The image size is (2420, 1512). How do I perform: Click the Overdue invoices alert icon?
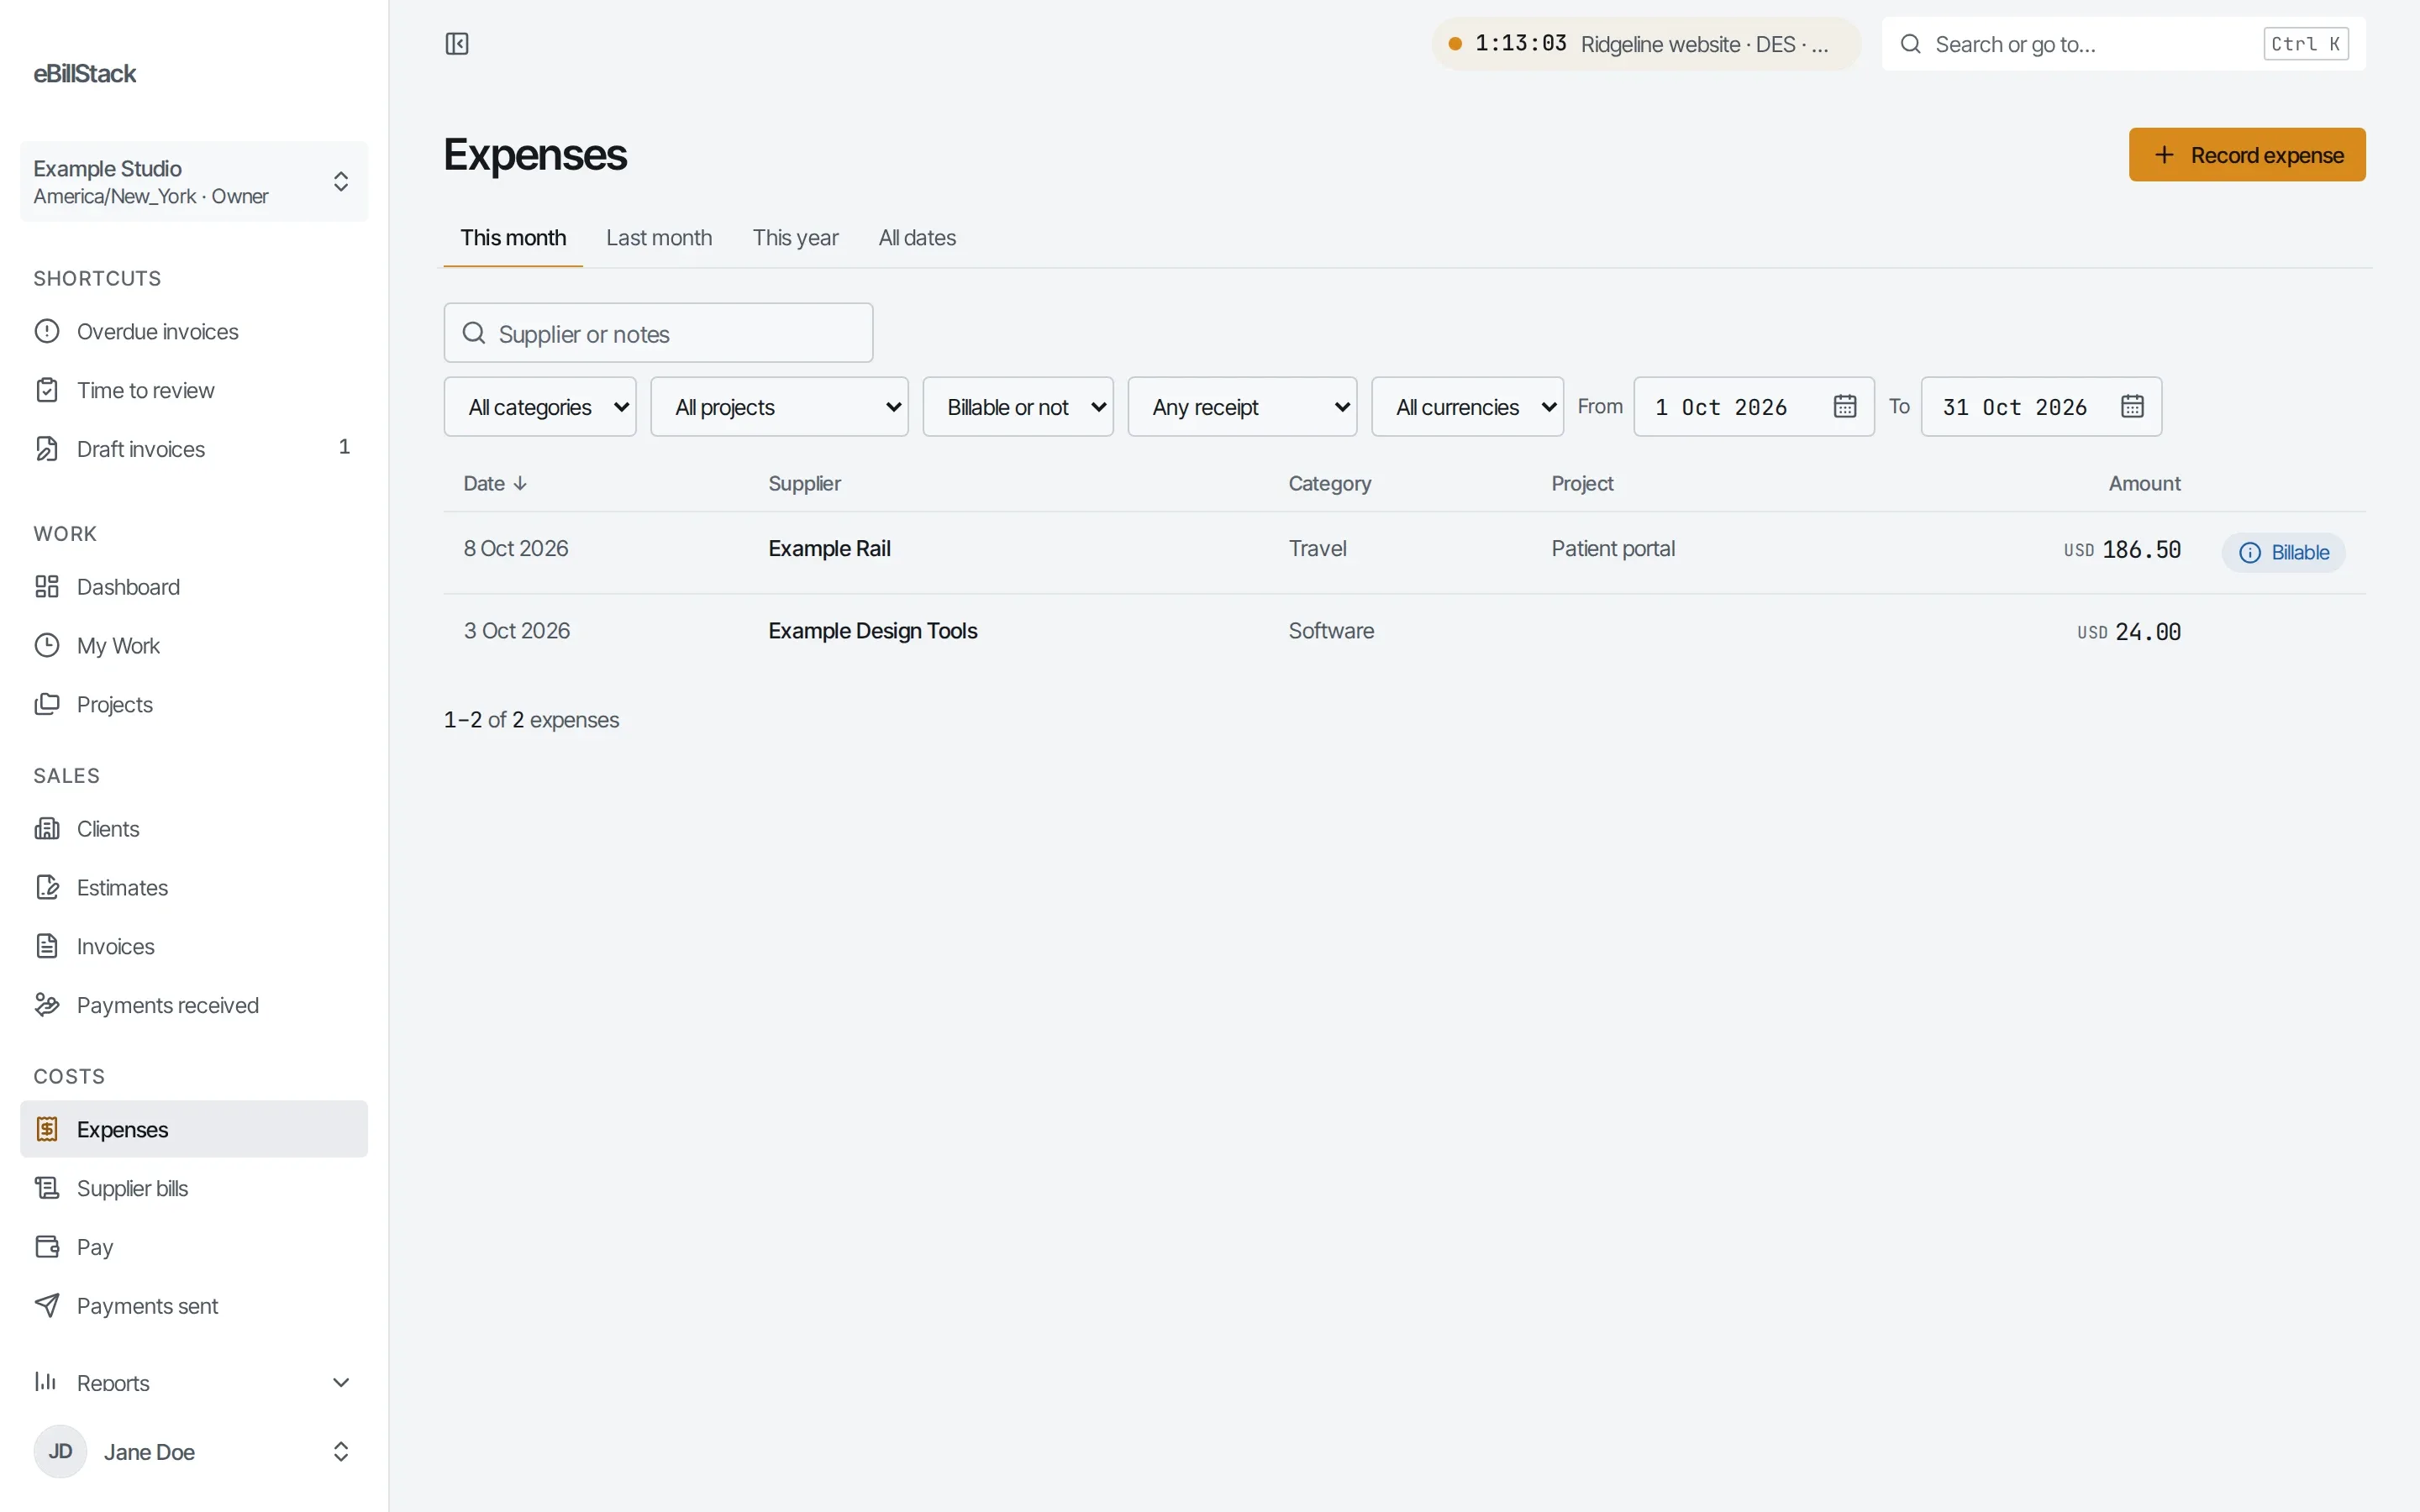point(47,331)
